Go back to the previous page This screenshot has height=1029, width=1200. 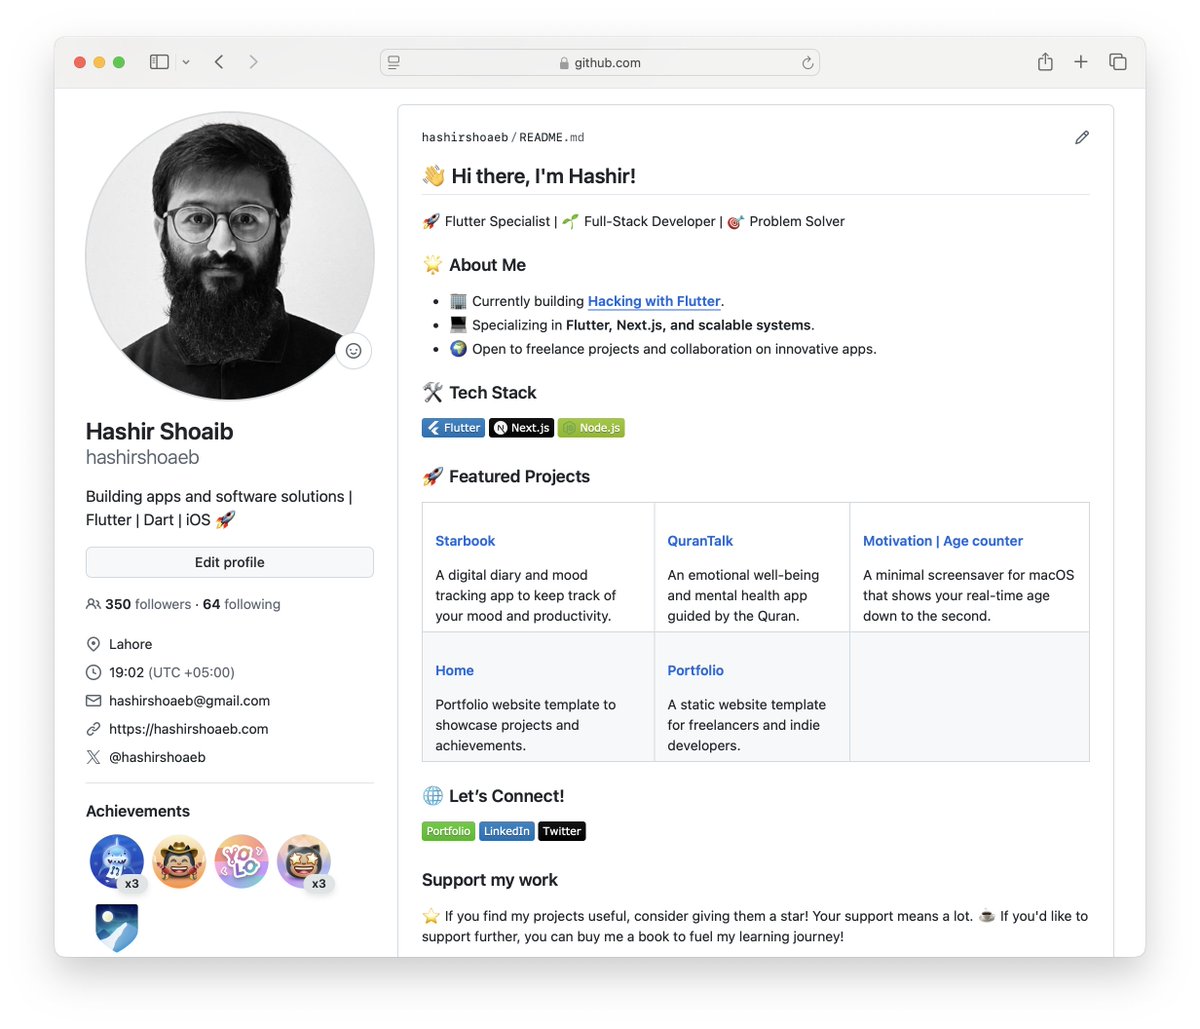click(219, 62)
